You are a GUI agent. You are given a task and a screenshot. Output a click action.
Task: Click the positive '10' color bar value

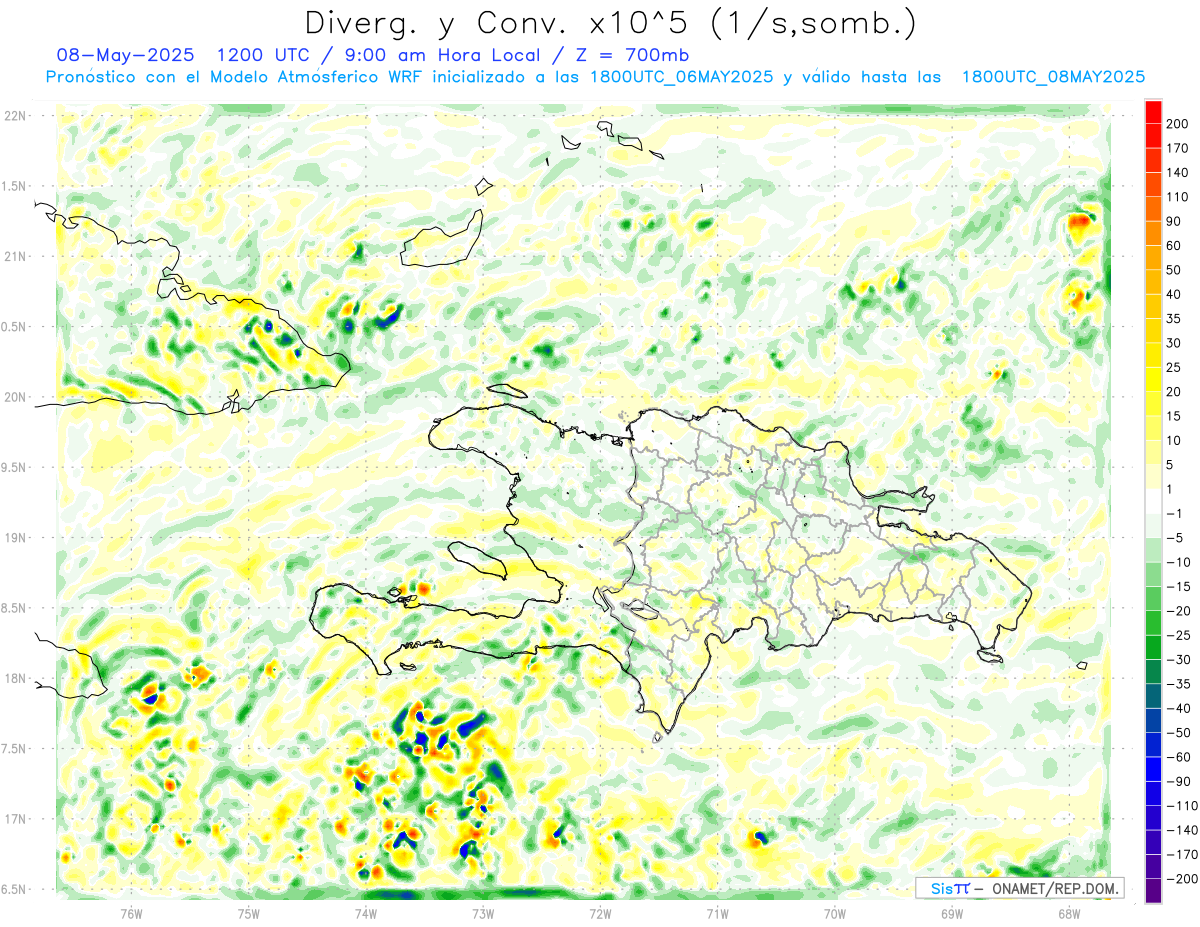(1174, 441)
